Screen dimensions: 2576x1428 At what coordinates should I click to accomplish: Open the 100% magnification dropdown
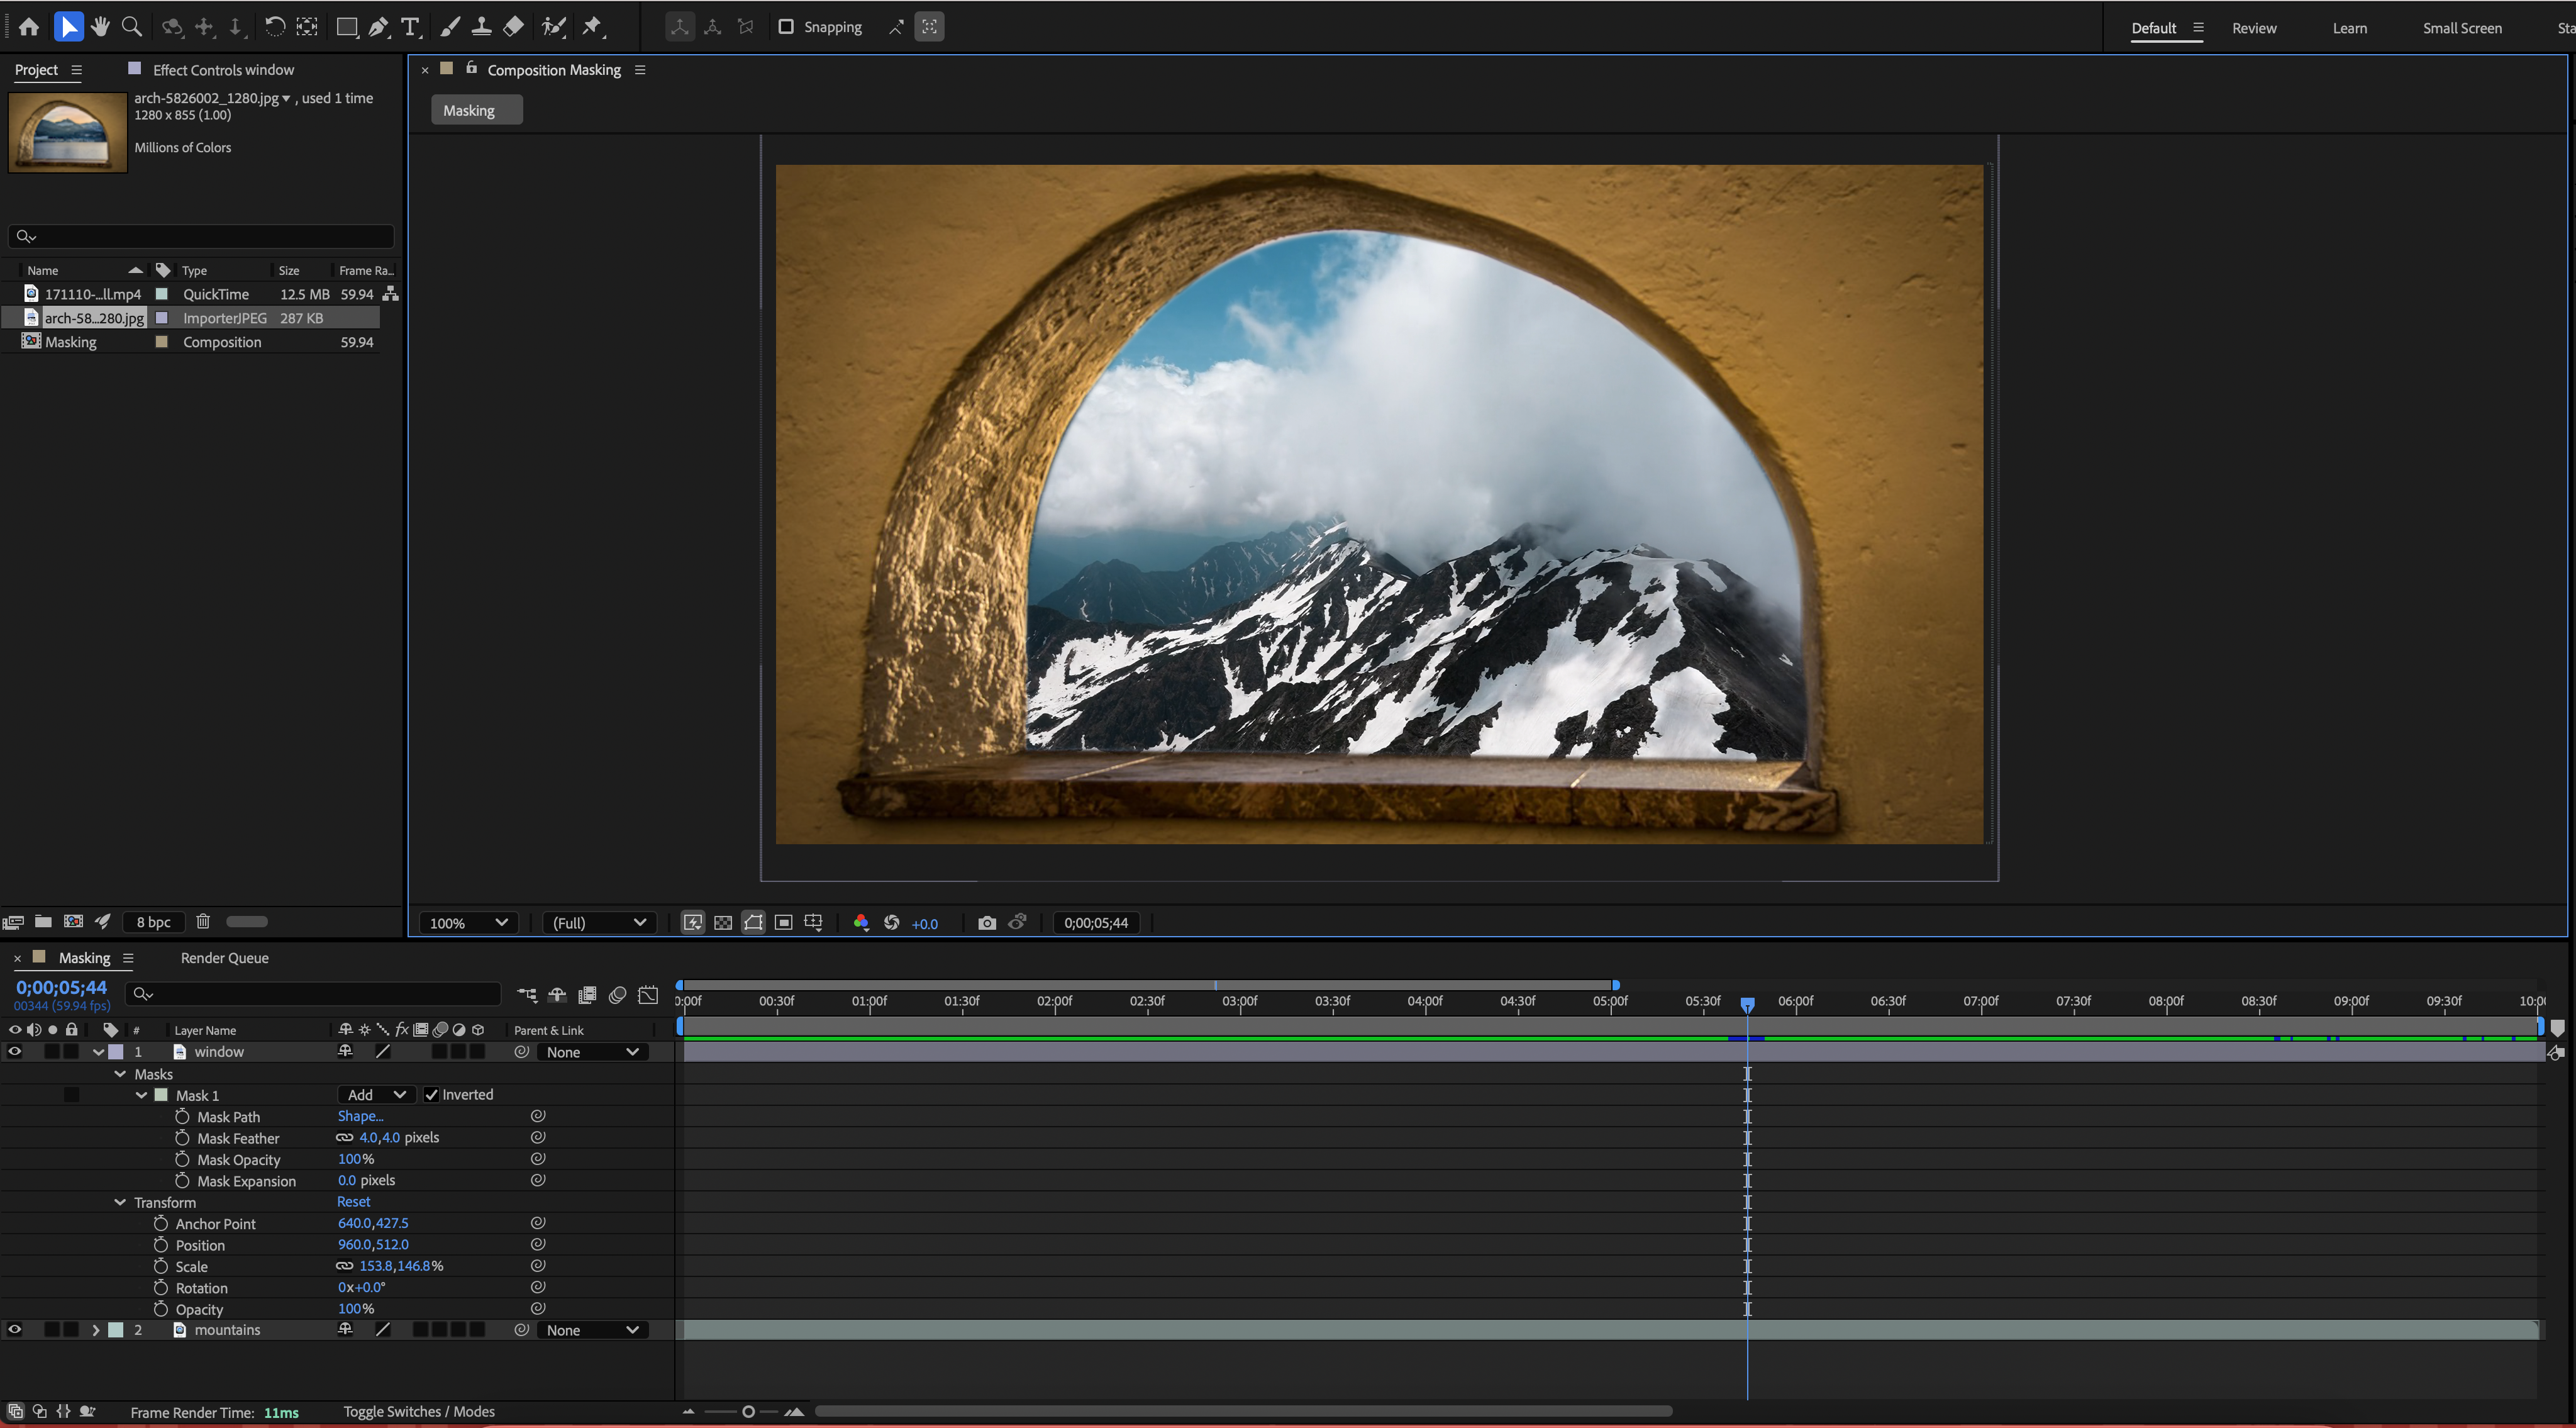pyautogui.click(x=468, y=922)
